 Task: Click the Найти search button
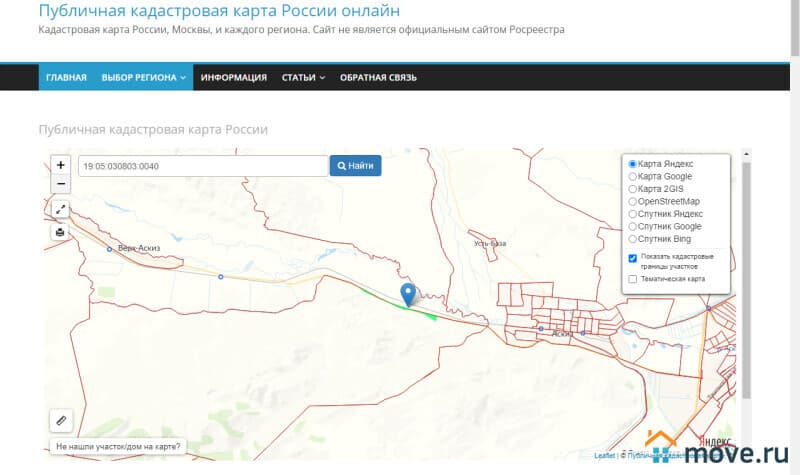click(356, 166)
